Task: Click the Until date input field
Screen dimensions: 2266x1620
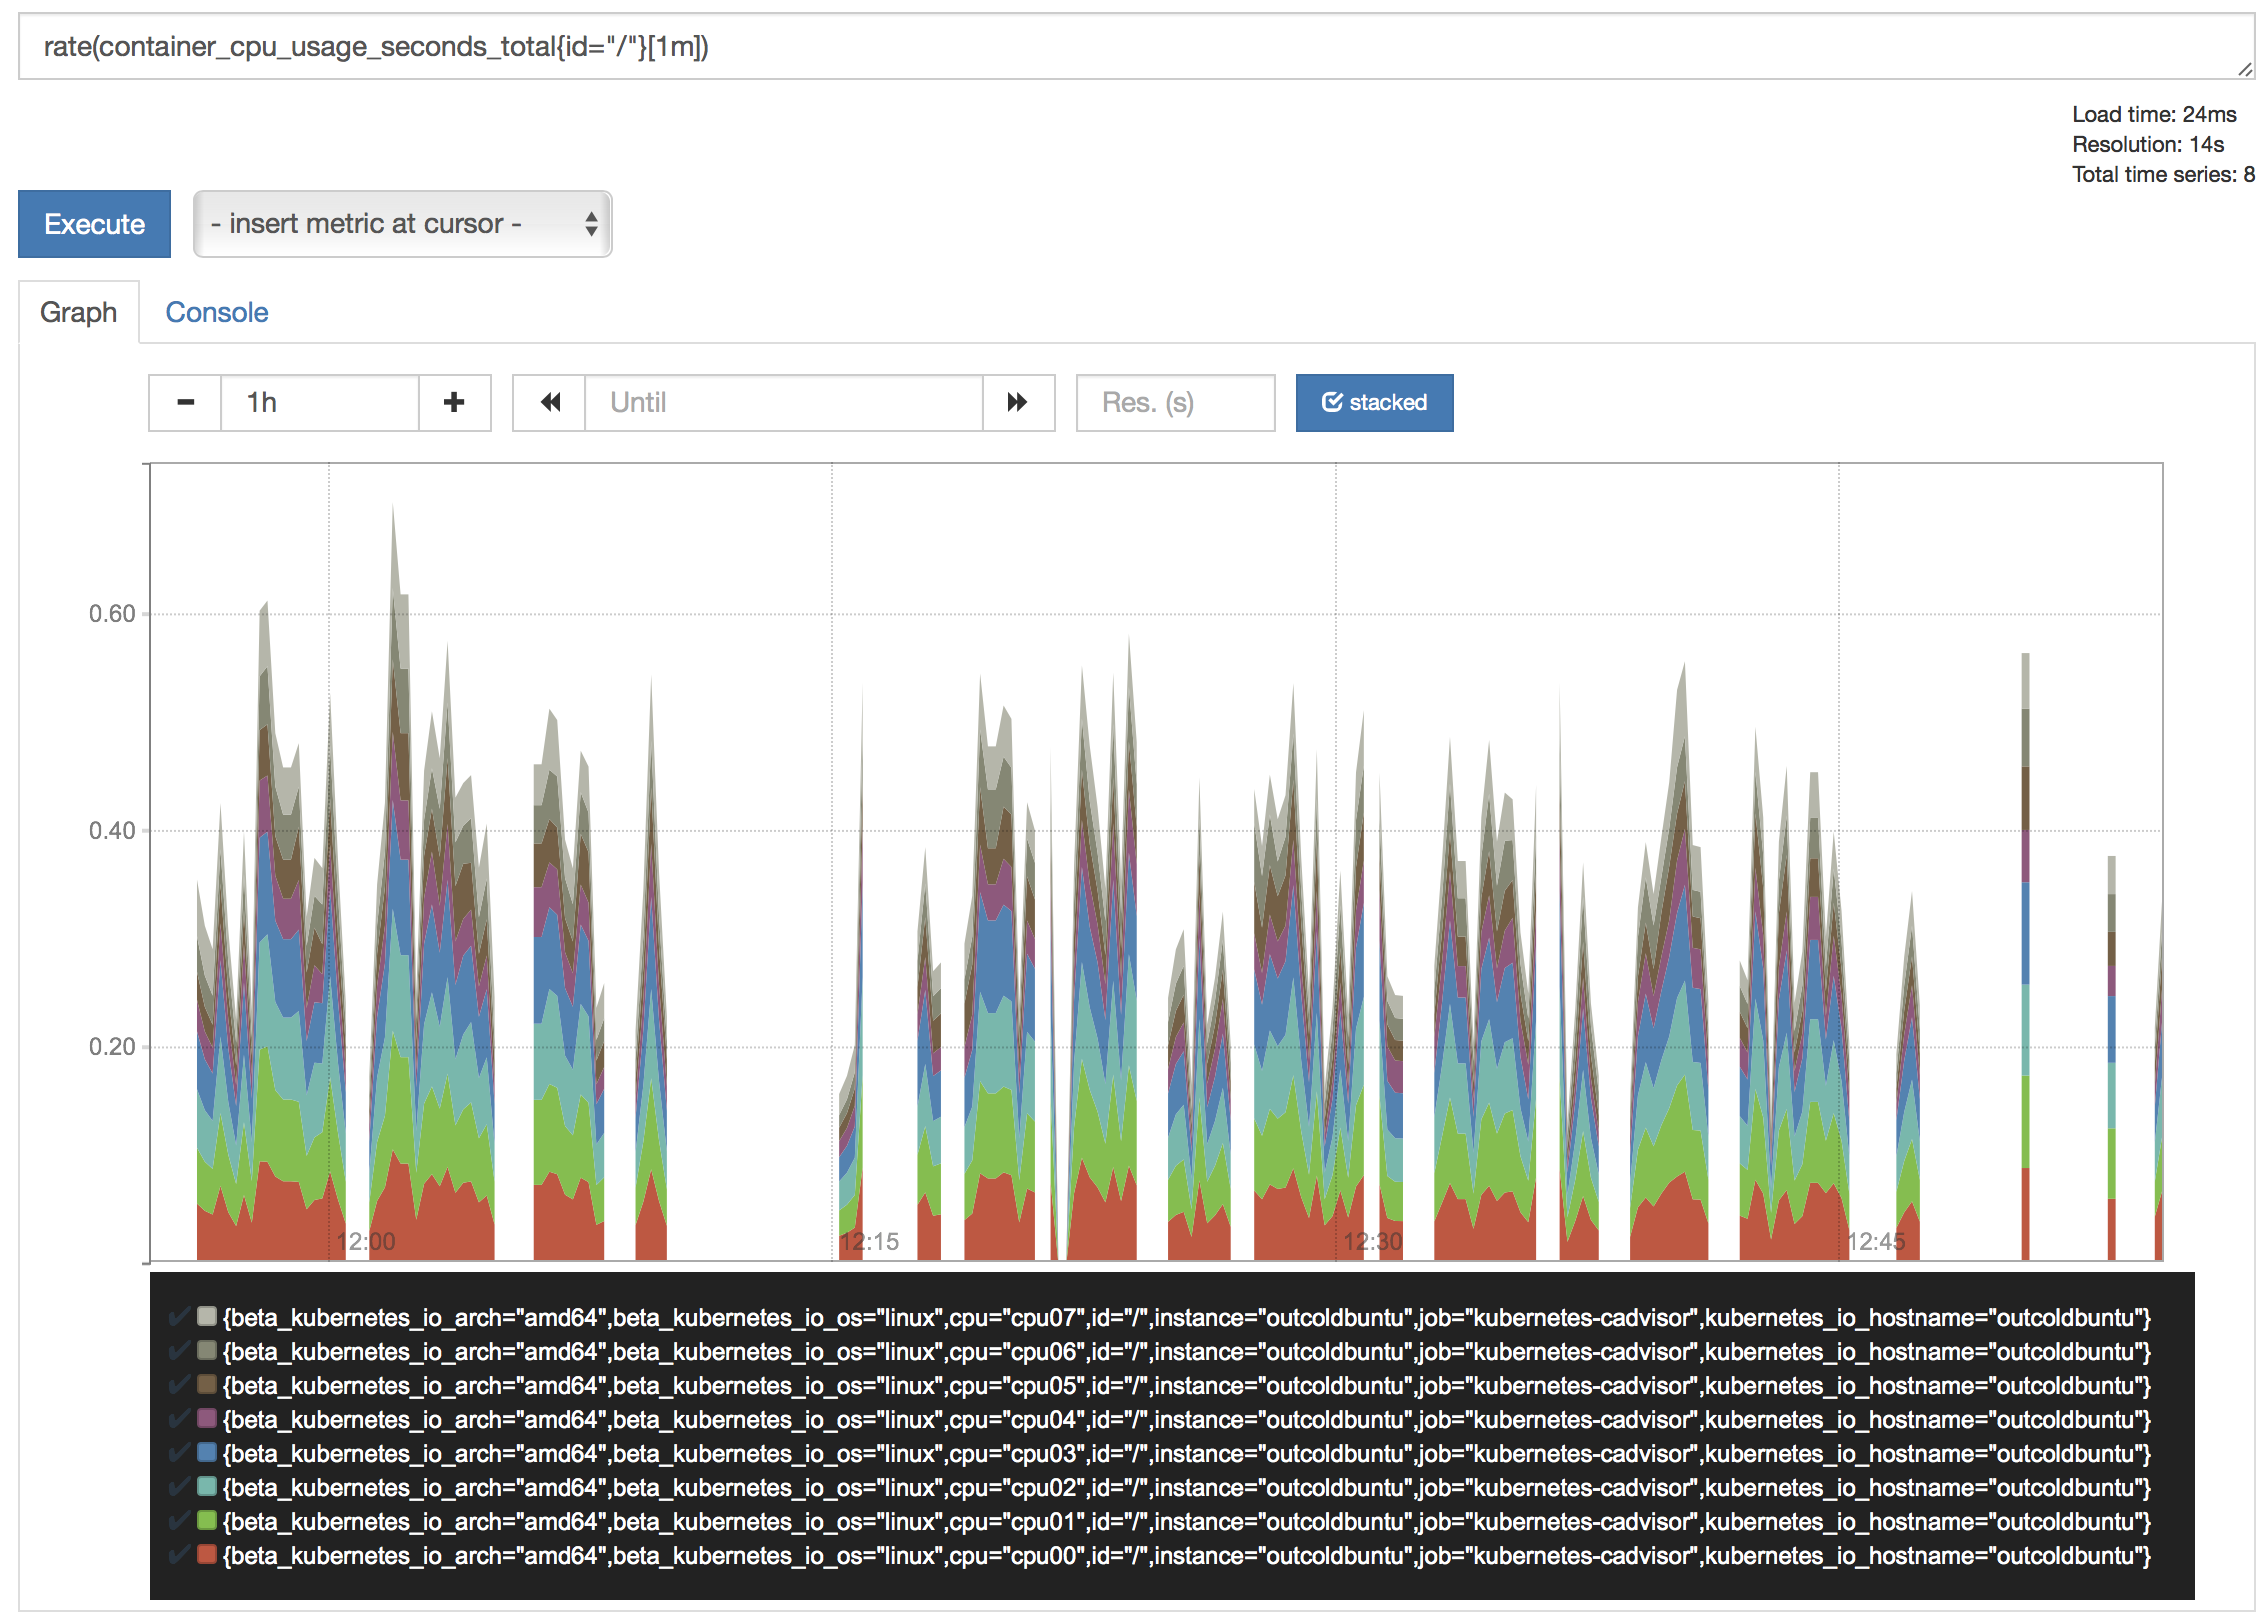Action: click(784, 403)
